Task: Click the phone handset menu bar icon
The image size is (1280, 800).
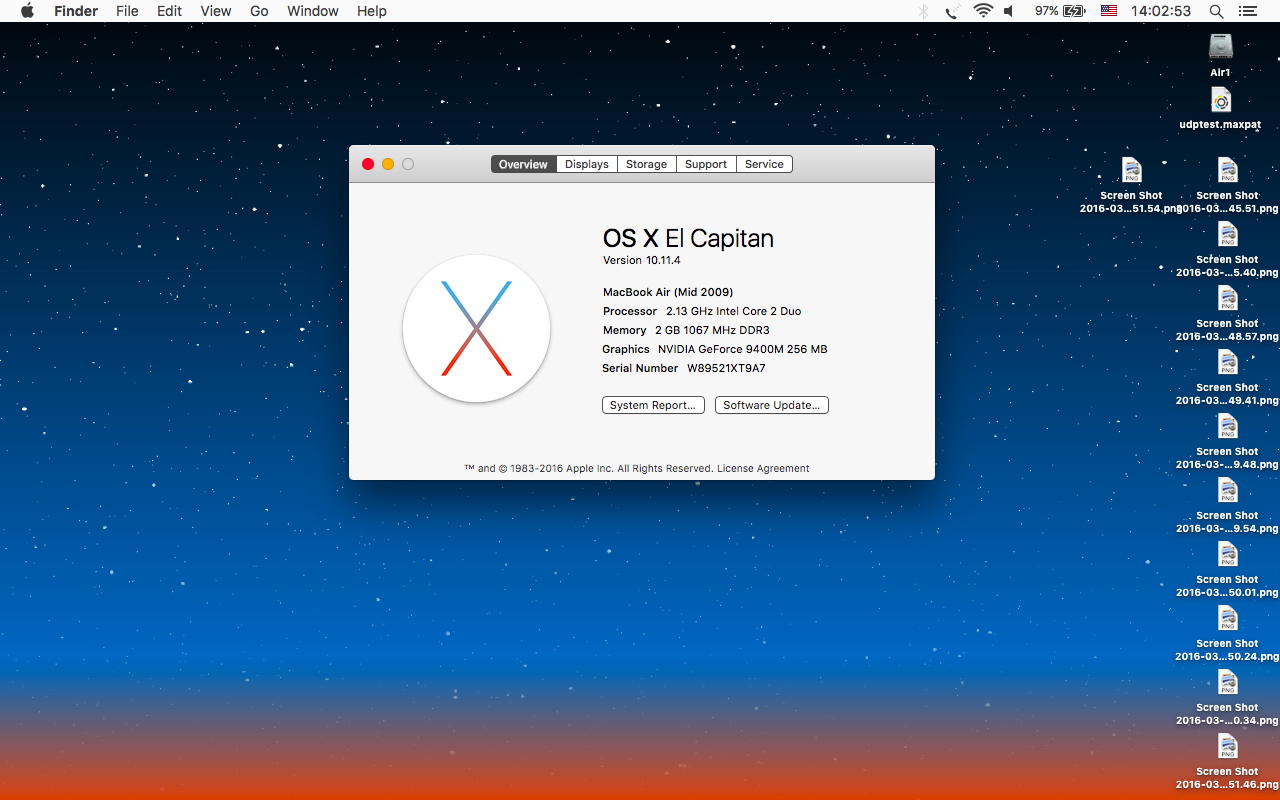Action: (x=953, y=11)
